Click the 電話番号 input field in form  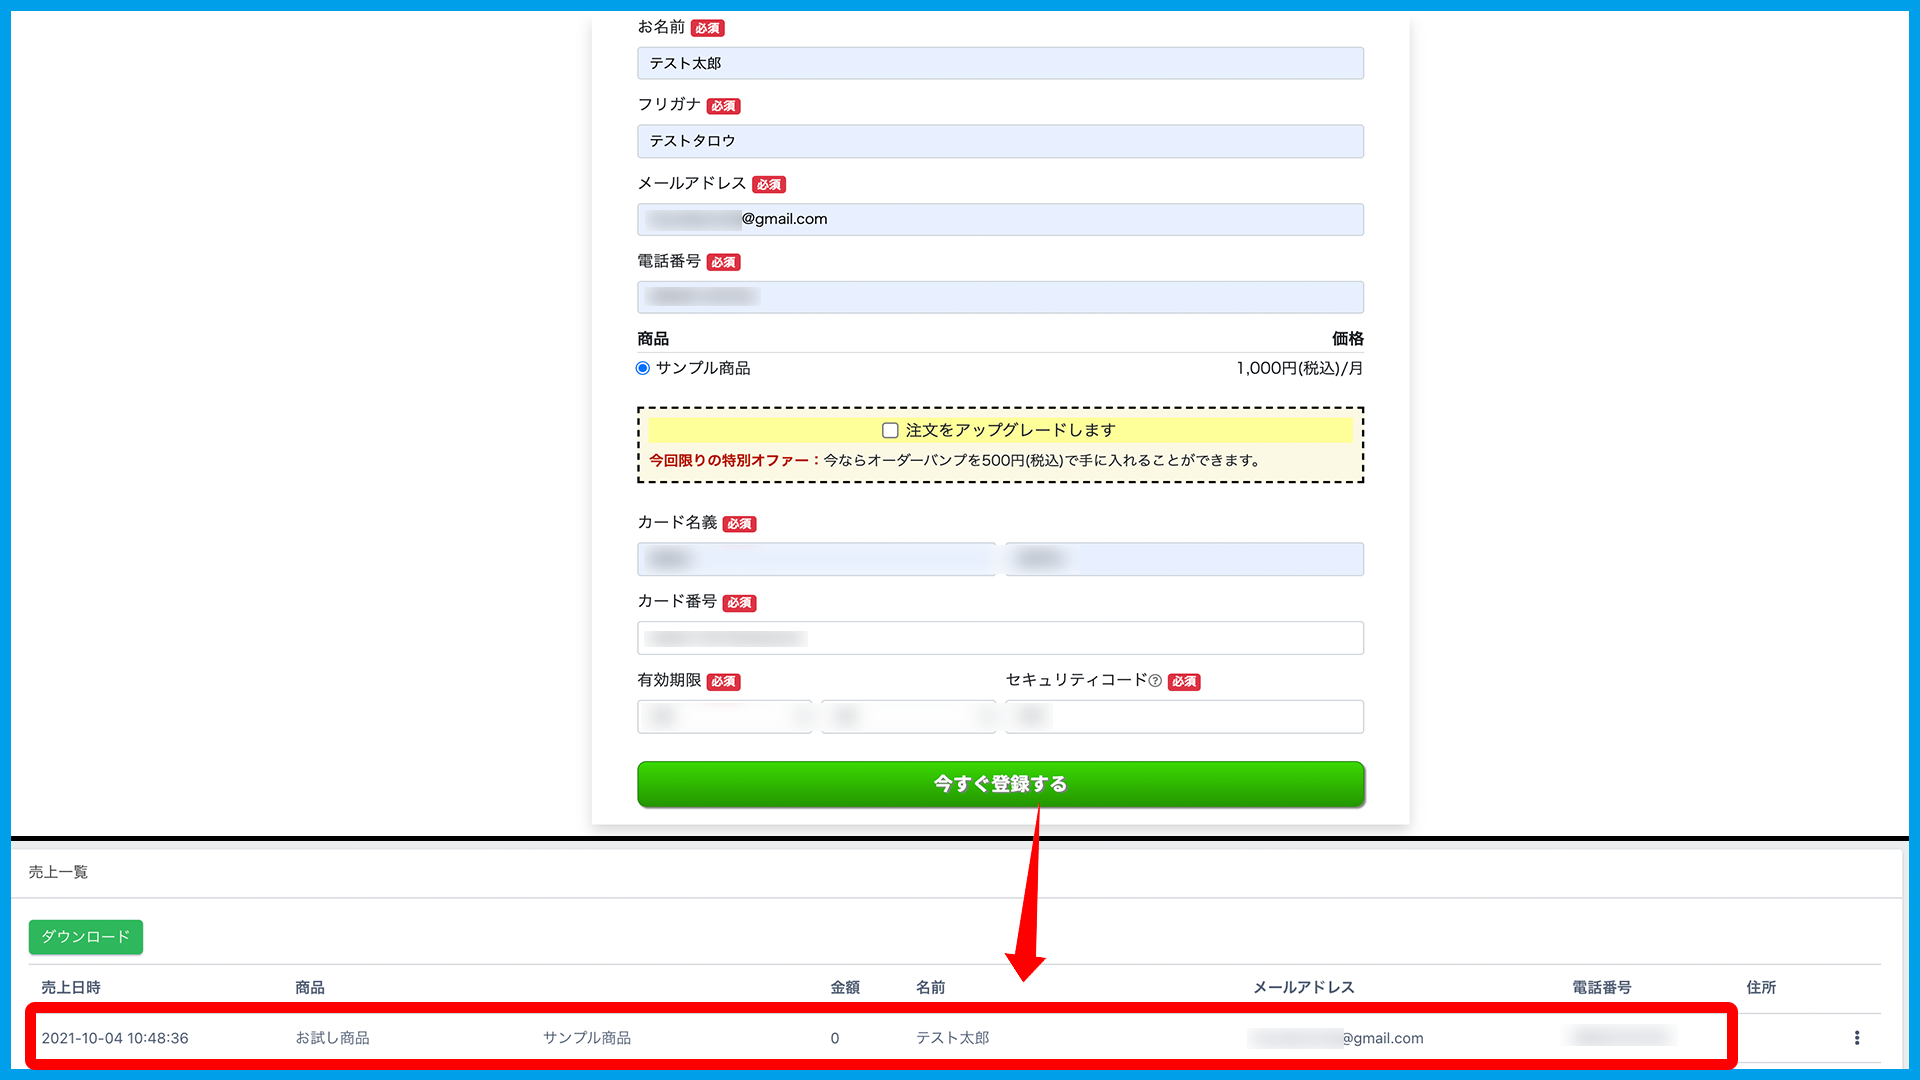click(x=1000, y=297)
